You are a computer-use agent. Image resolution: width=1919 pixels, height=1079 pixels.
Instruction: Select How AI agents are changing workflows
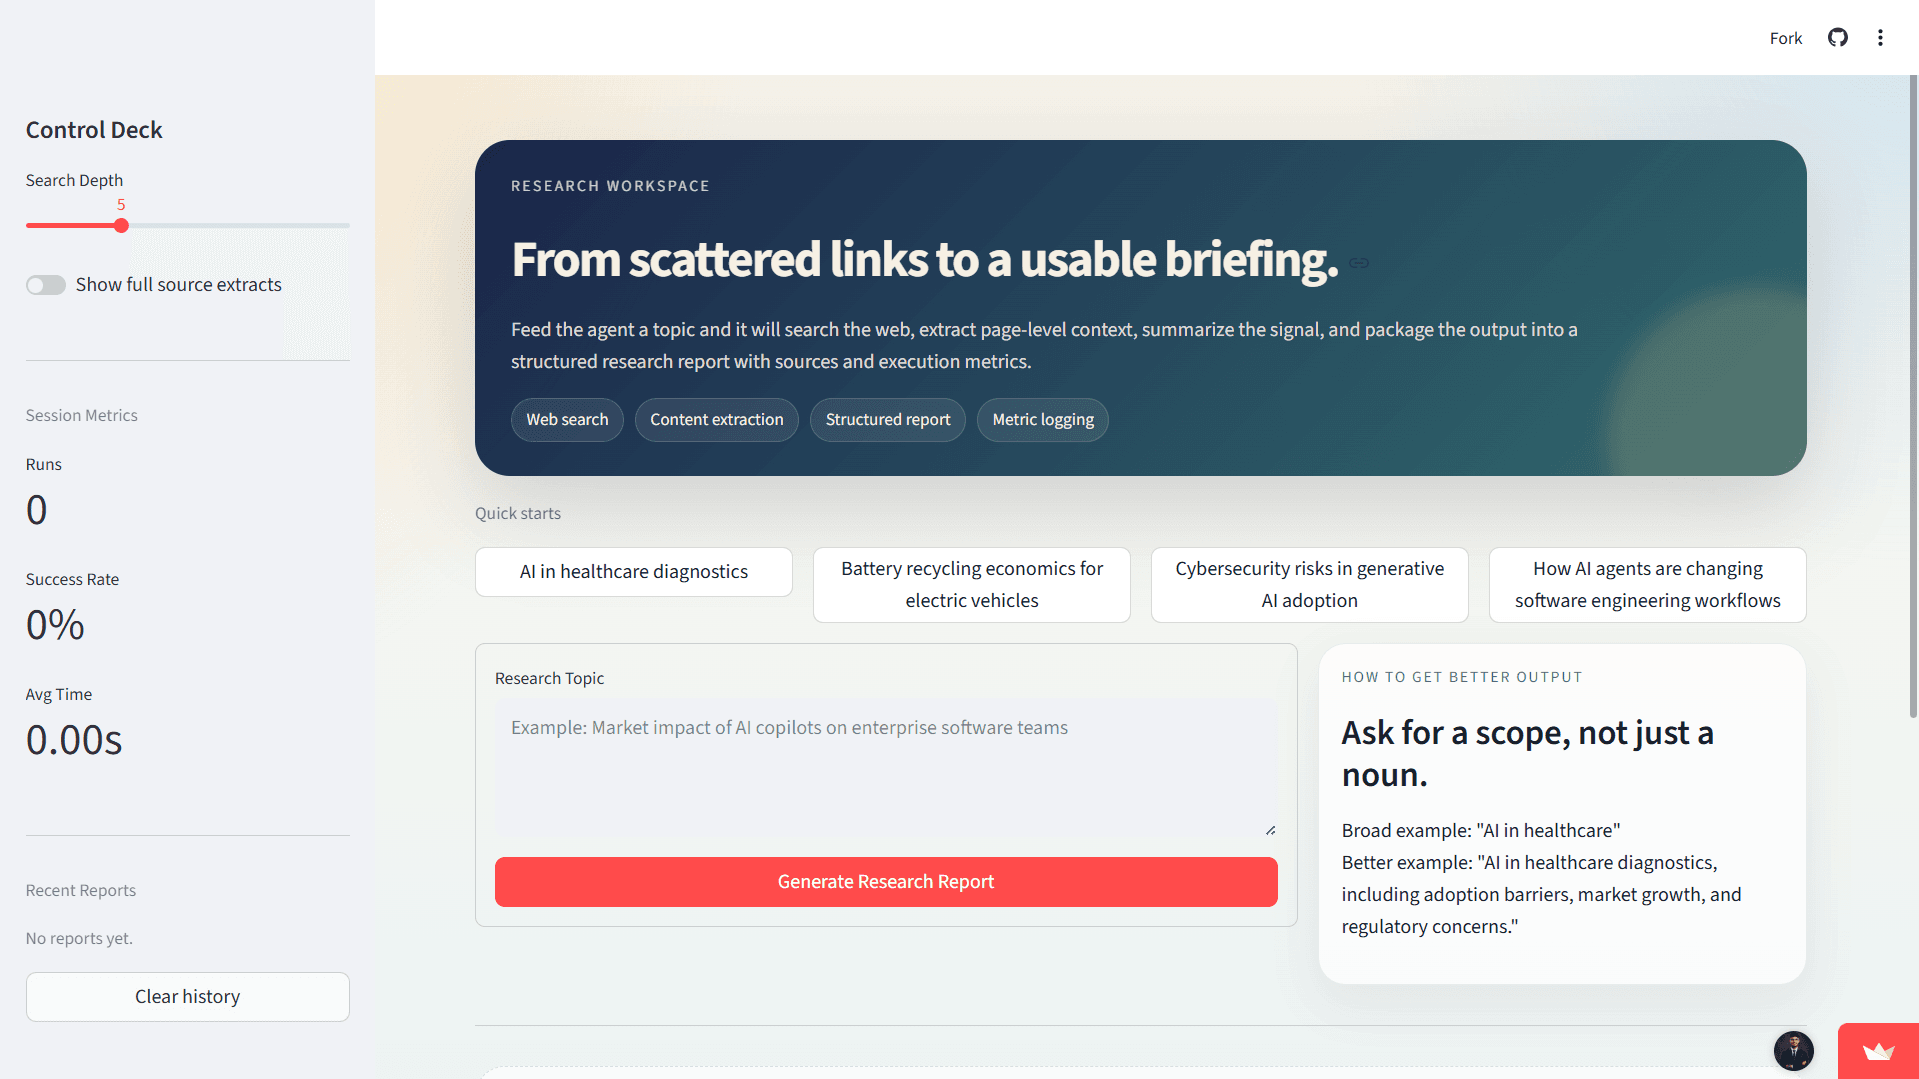[1647, 584]
